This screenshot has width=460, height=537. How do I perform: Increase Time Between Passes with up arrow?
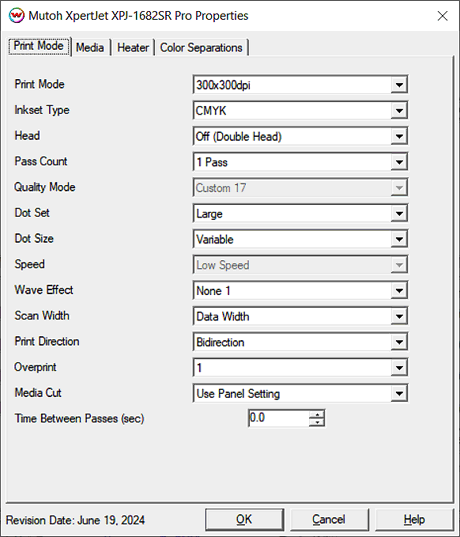(317, 414)
